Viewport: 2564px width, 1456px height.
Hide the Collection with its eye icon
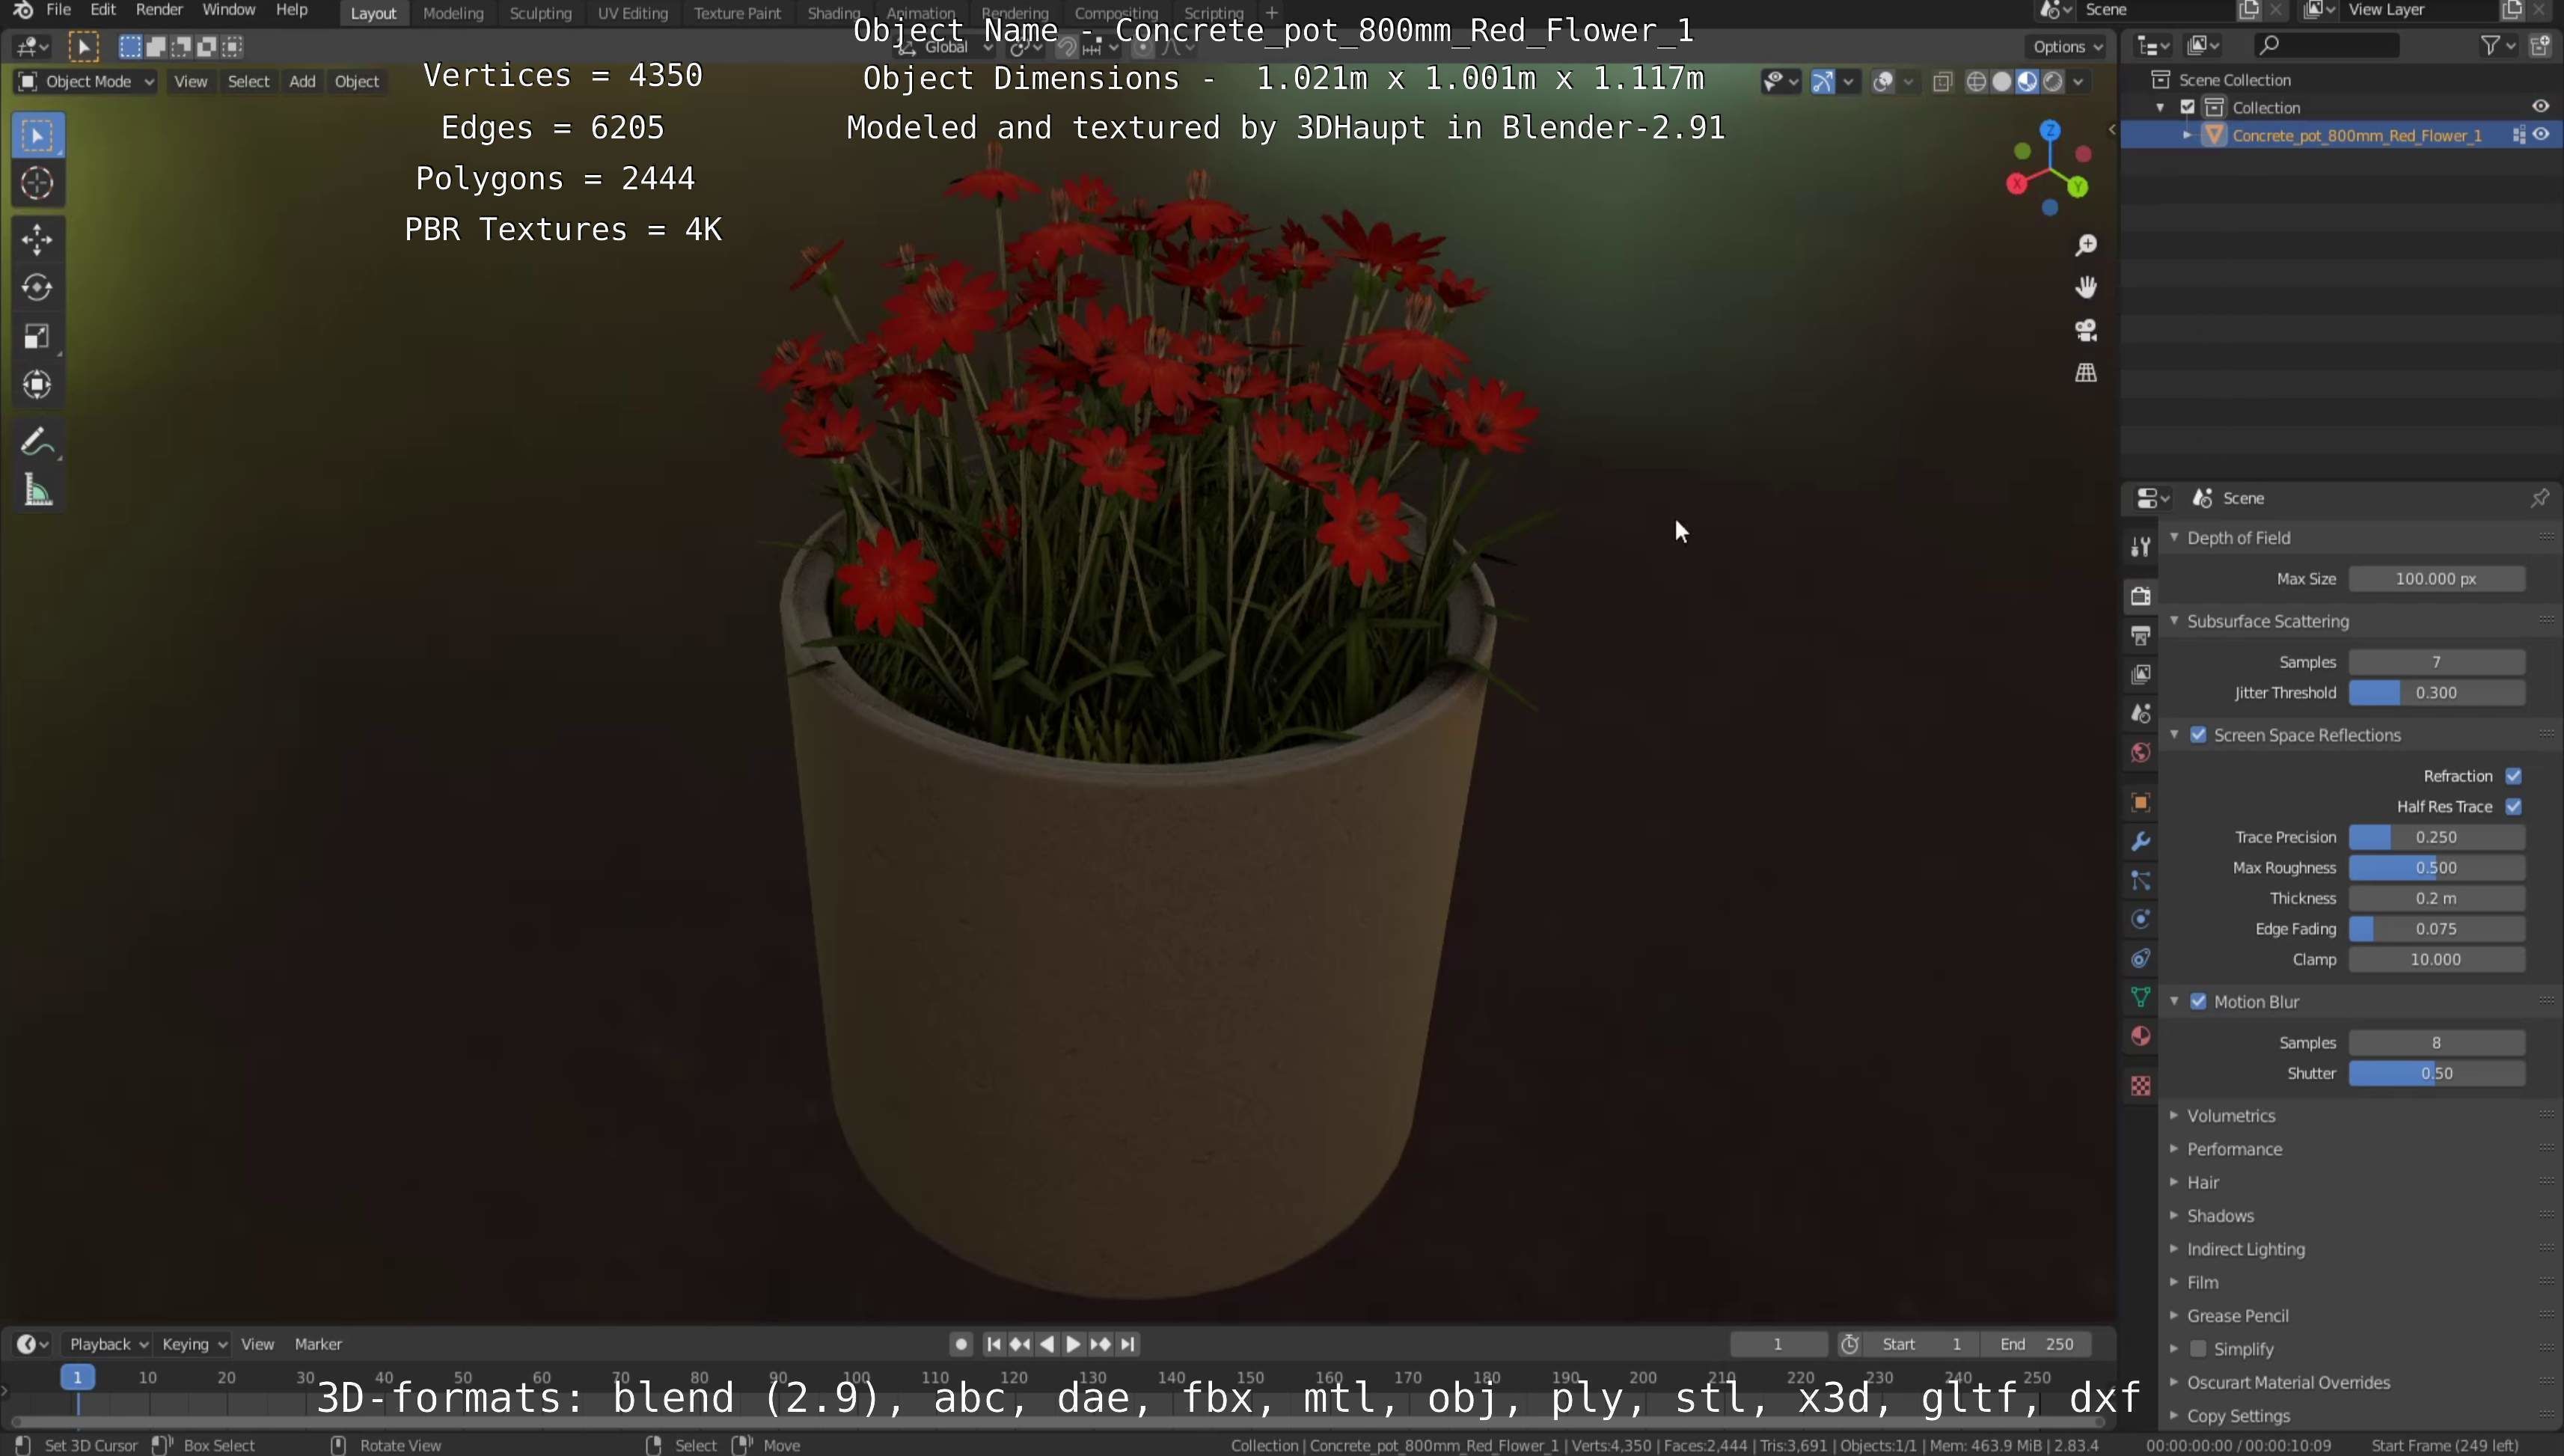(x=2540, y=107)
